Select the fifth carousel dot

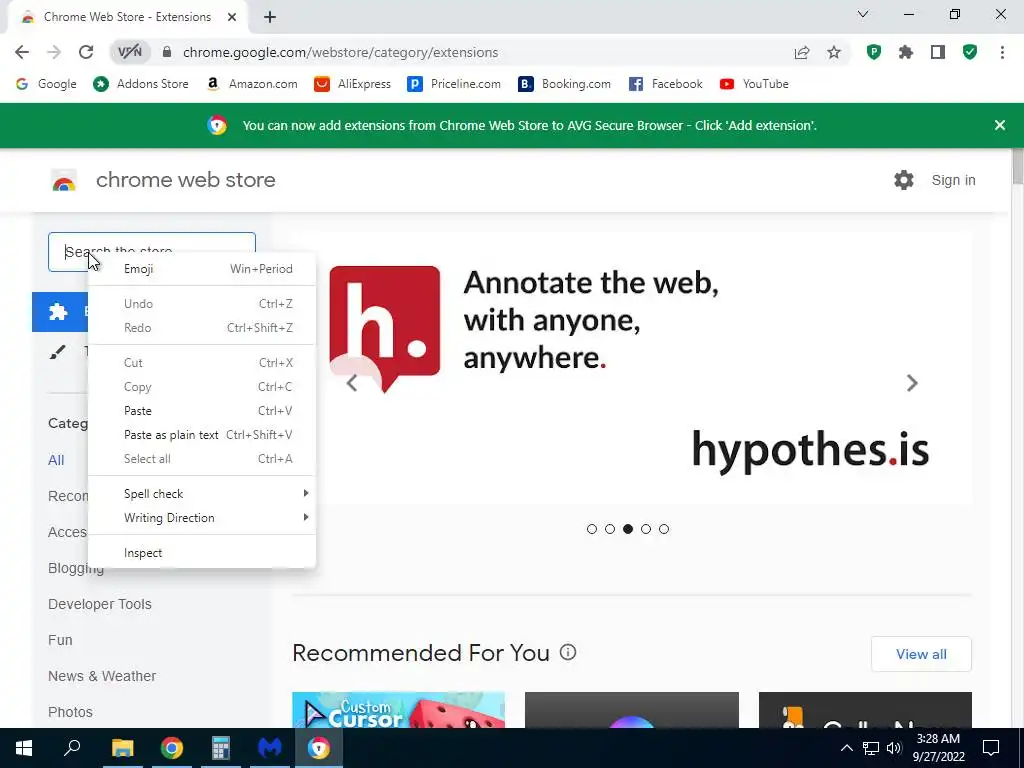(x=664, y=529)
